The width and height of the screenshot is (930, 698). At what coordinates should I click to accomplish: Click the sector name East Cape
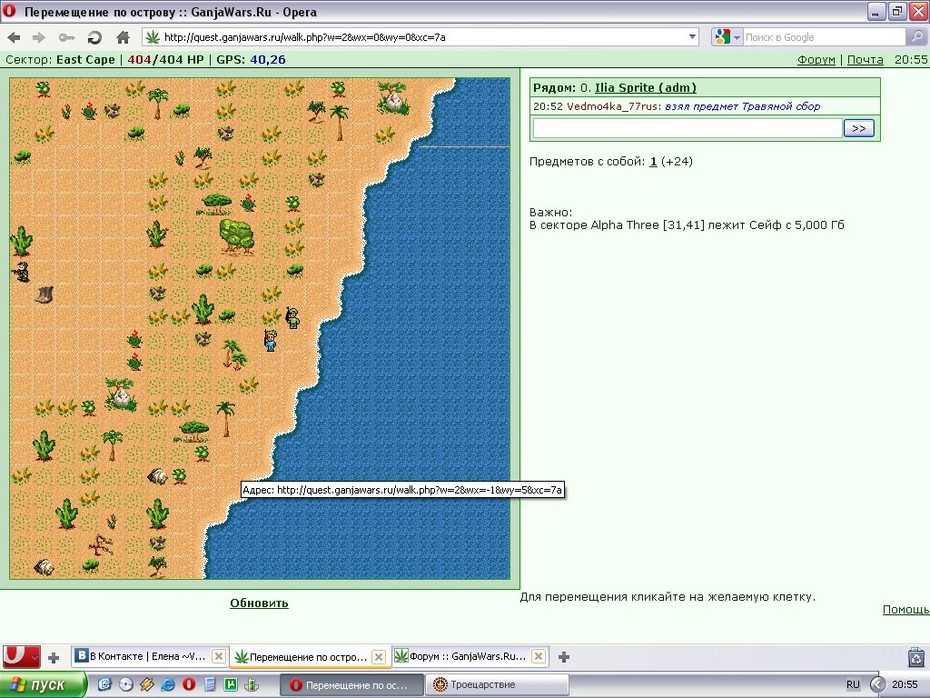(85, 59)
